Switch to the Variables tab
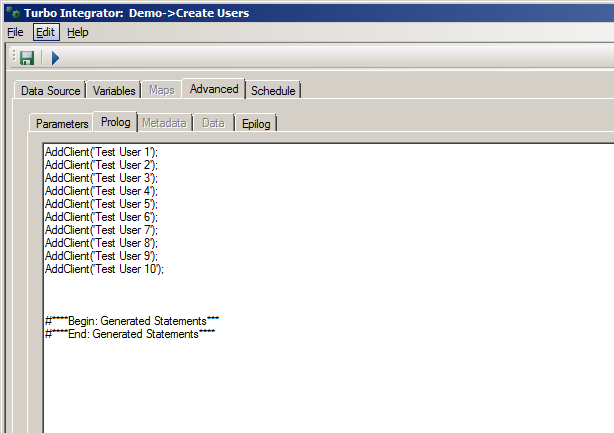The image size is (614, 433). 114,90
